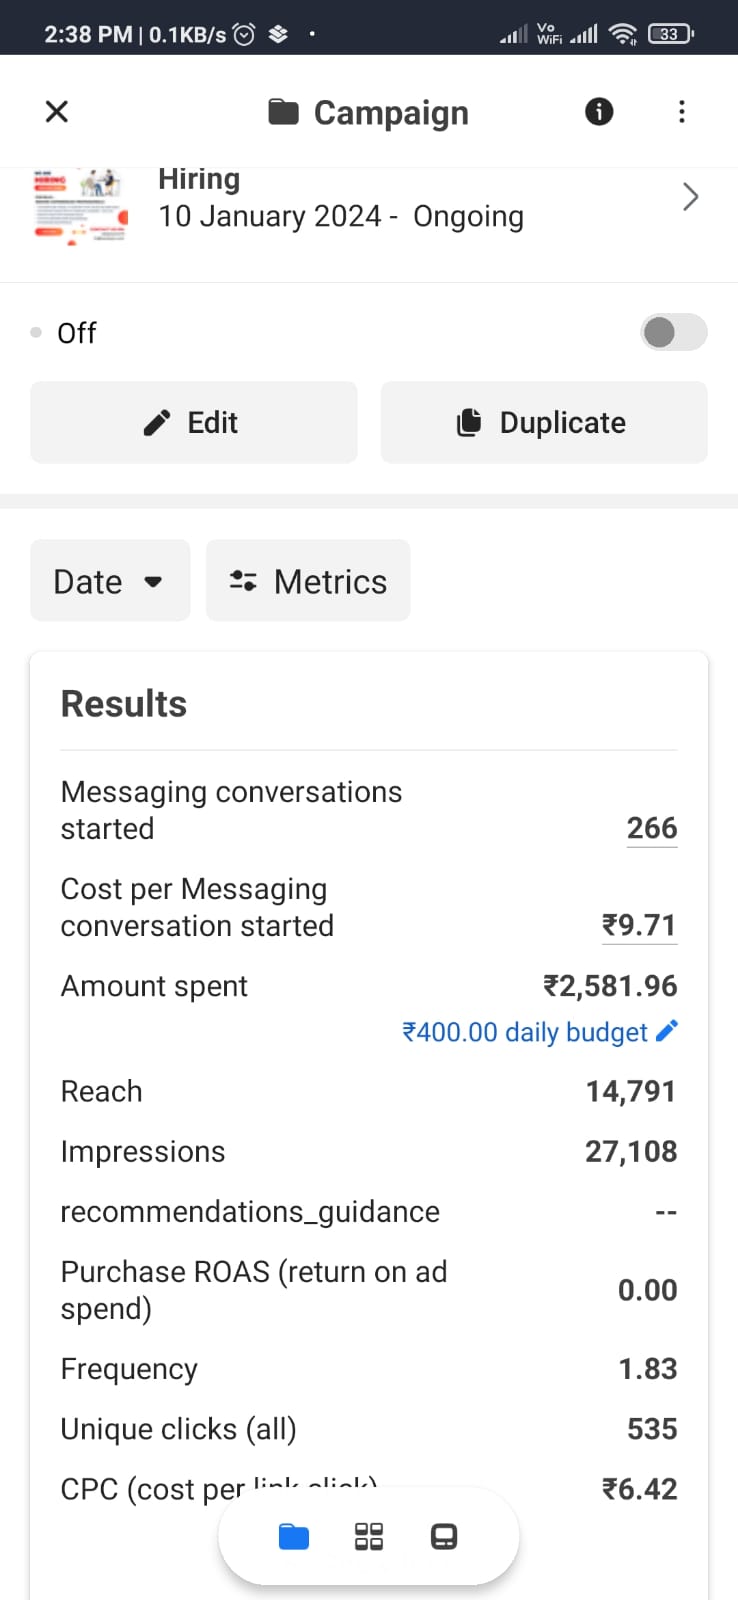Tap the 266 messaging conversations value
The width and height of the screenshot is (738, 1600).
click(652, 828)
